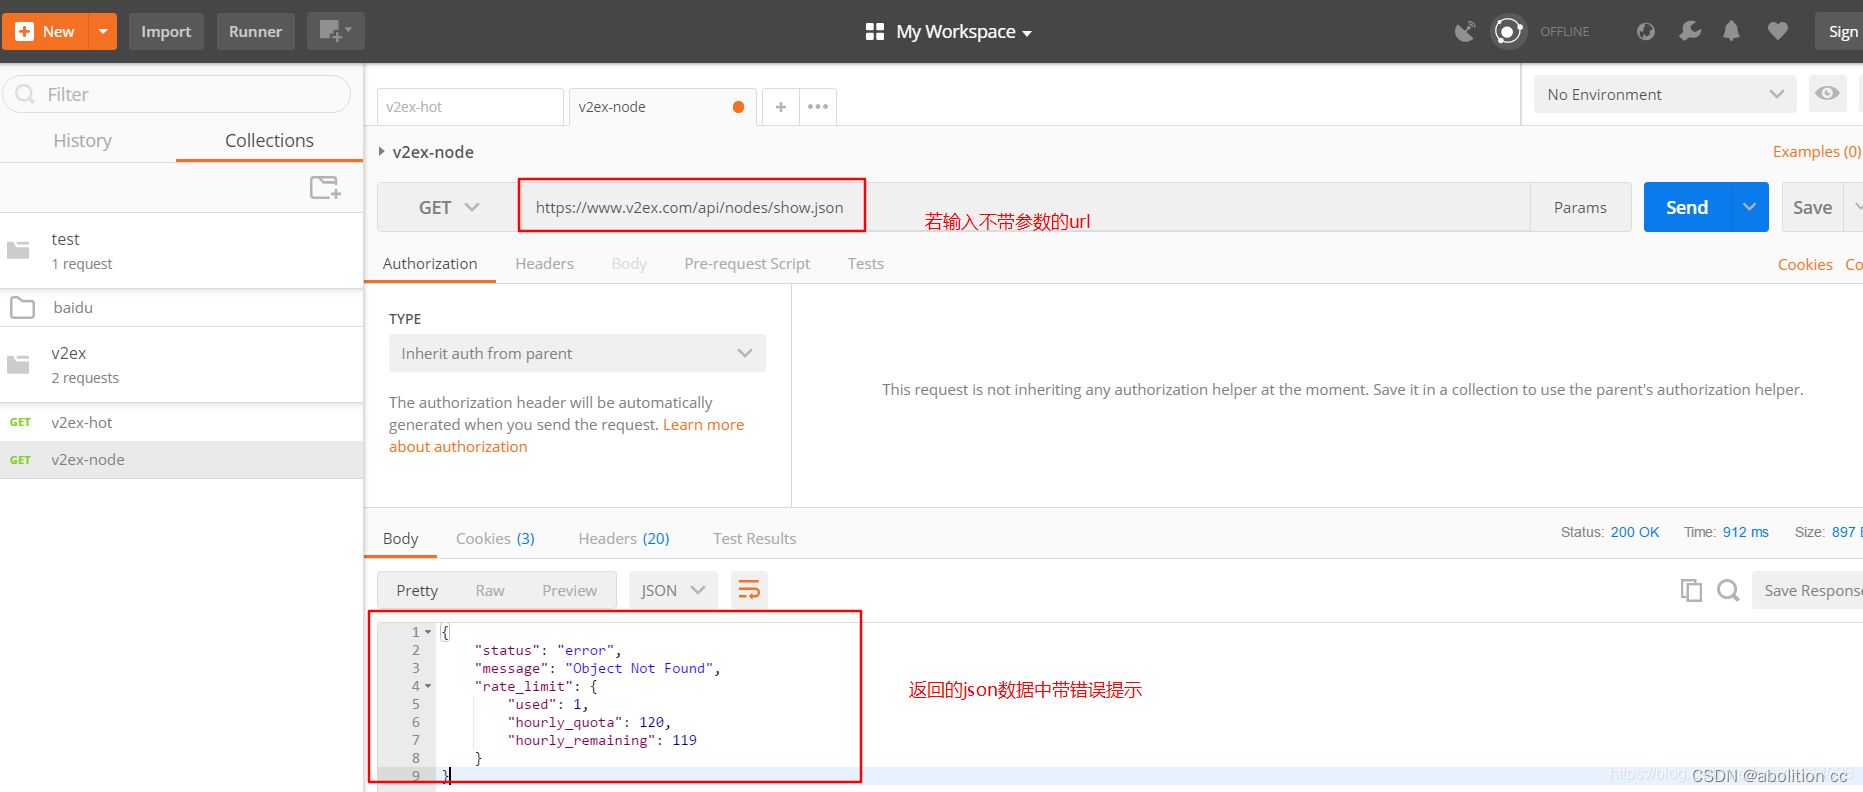Save the request with Save button

click(1812, 207)
